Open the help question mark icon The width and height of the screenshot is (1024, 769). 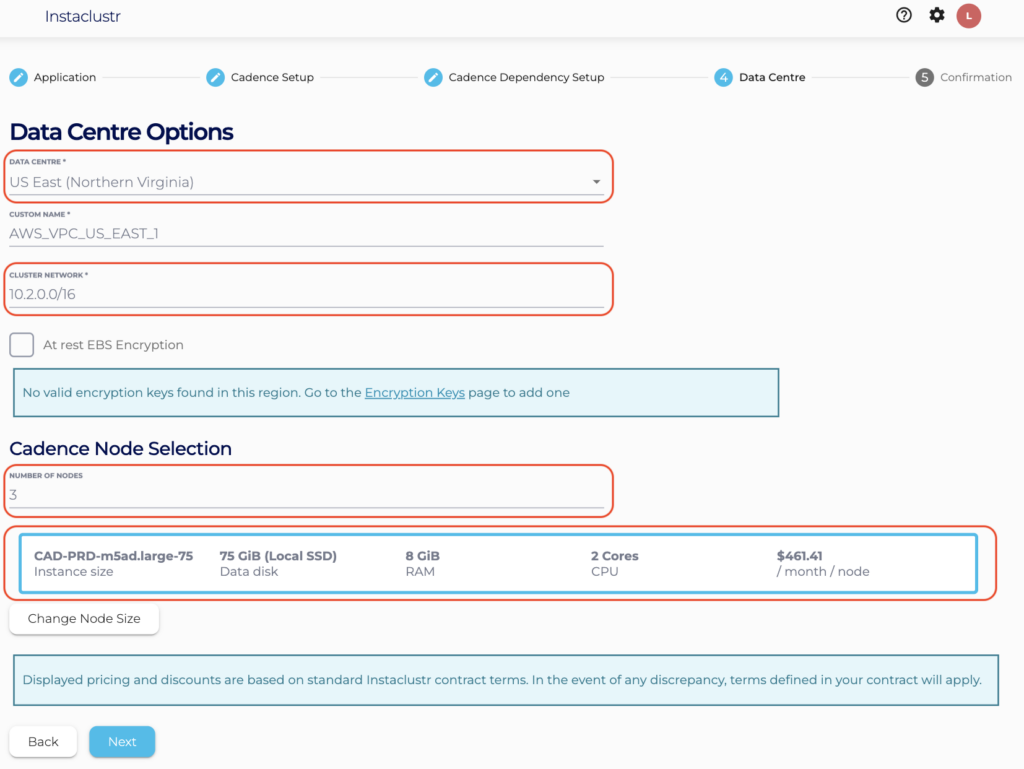click(903, 15)
